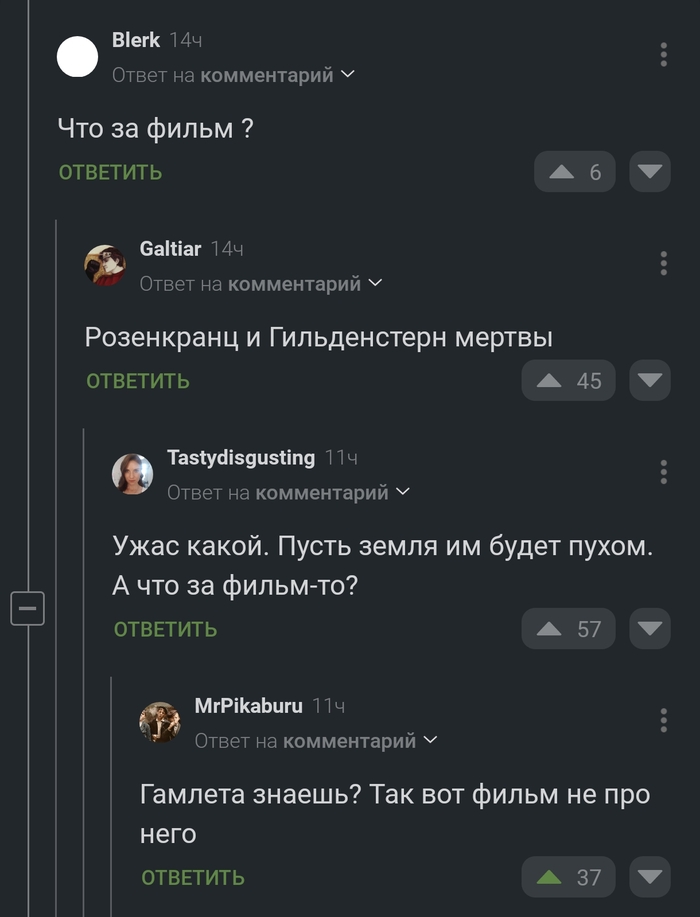This screenshot has height=917, width=700.
Task: Expand the parent comment chevron under Blerk
Action: (x=345, y=73)
